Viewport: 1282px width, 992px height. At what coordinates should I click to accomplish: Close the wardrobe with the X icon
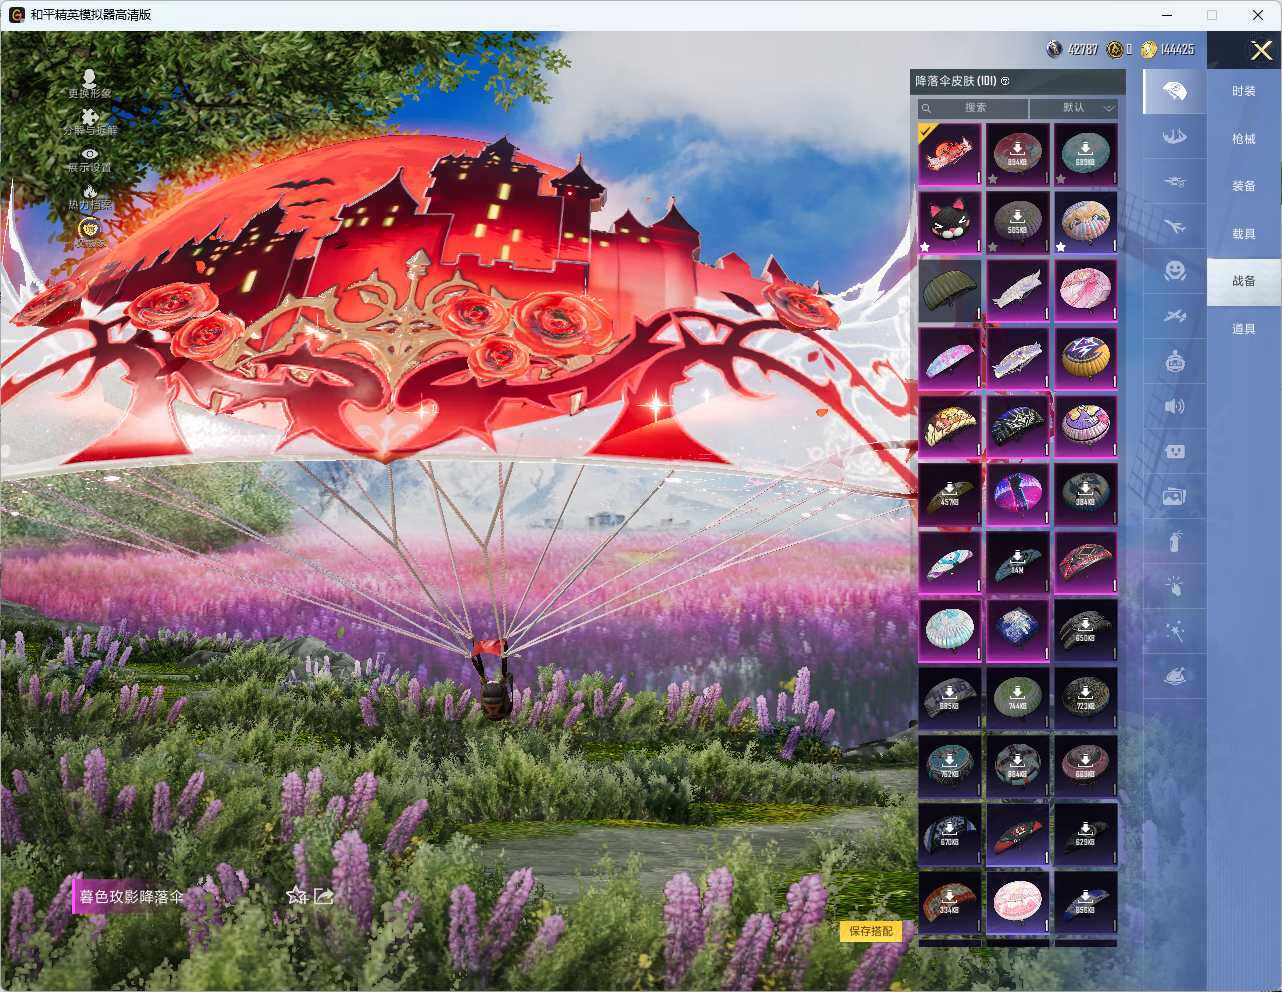[1261, 50]
